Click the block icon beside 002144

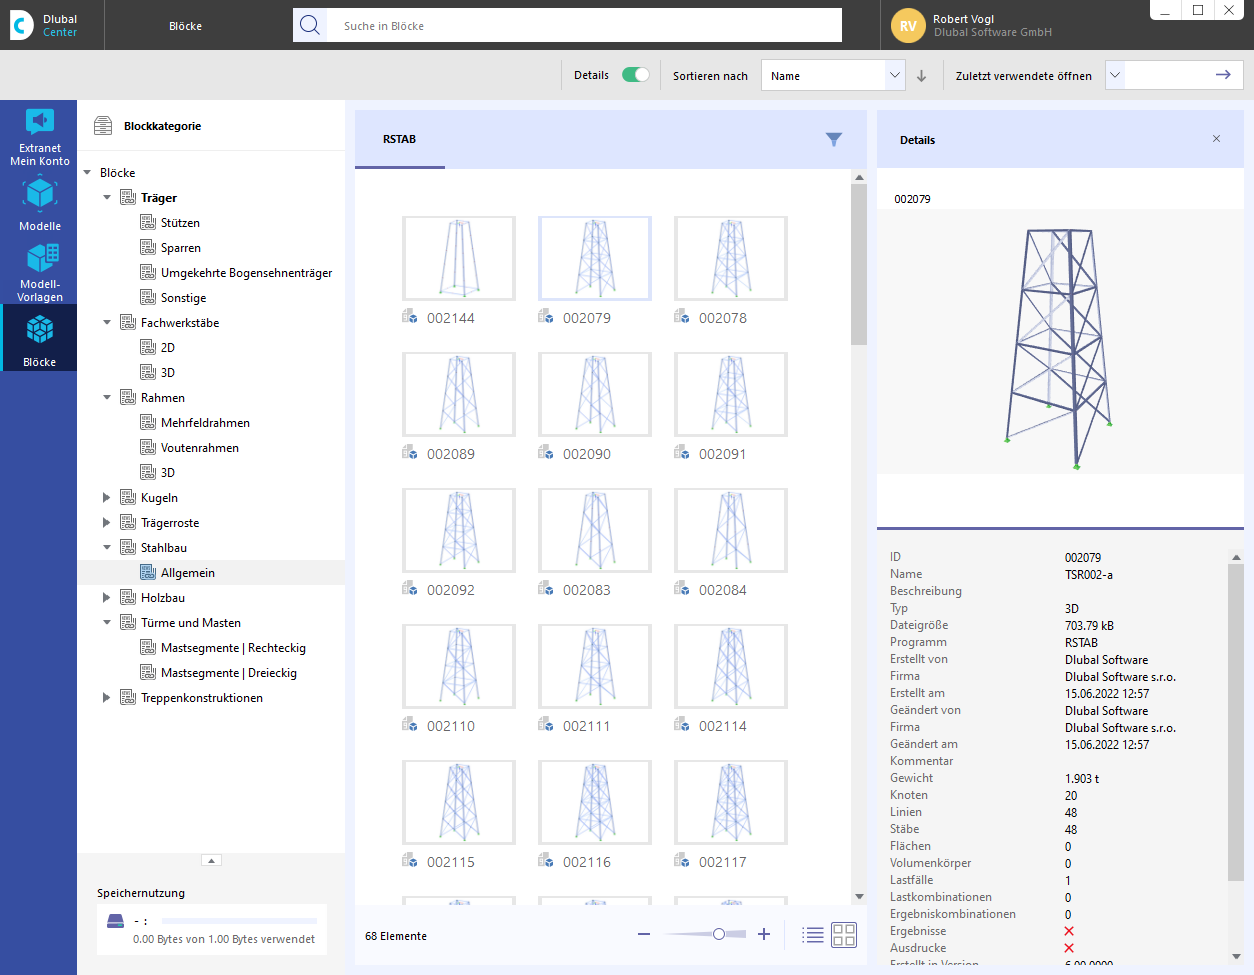point(410,317)
